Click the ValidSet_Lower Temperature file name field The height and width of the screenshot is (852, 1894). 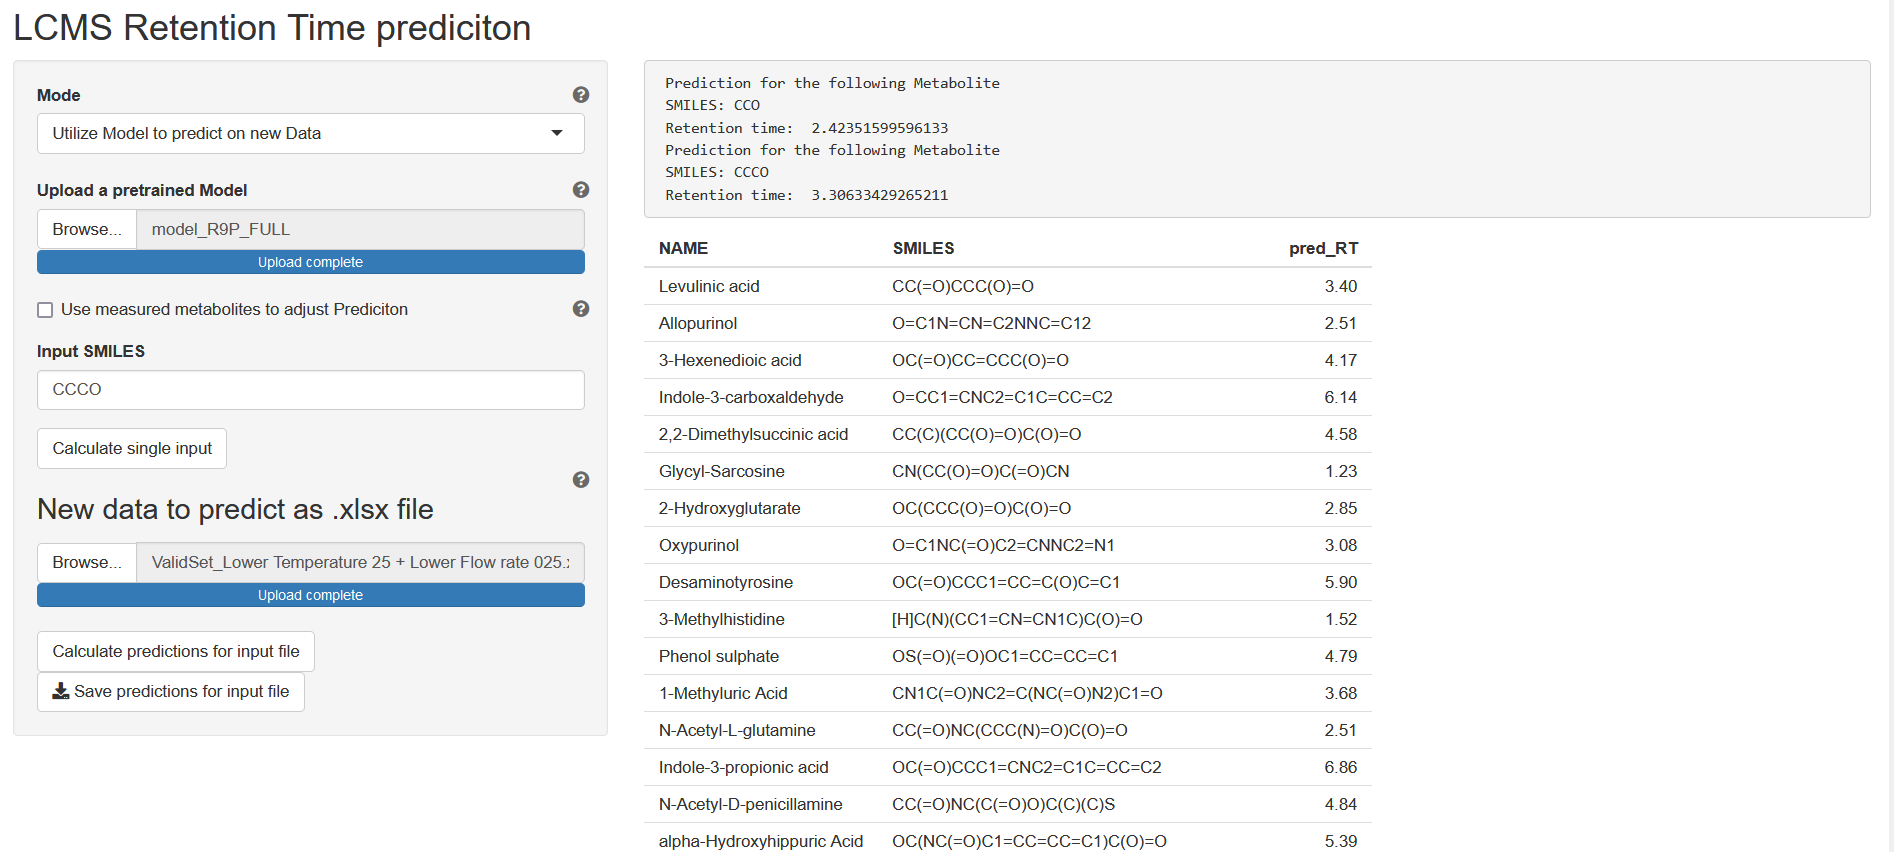pos(360,563)
